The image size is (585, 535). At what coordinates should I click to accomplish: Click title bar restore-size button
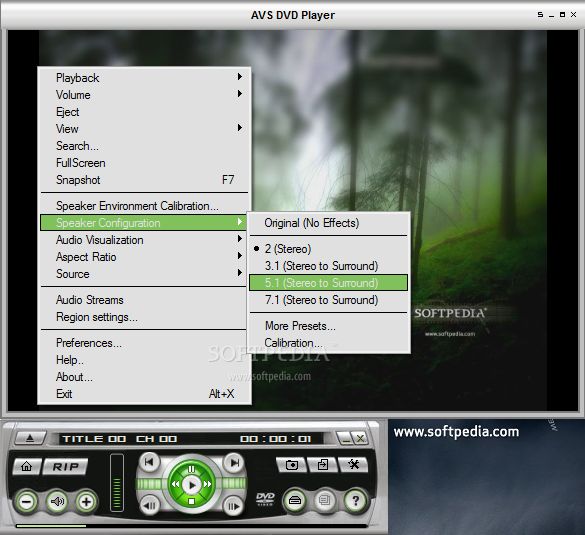tap(540, 15)
